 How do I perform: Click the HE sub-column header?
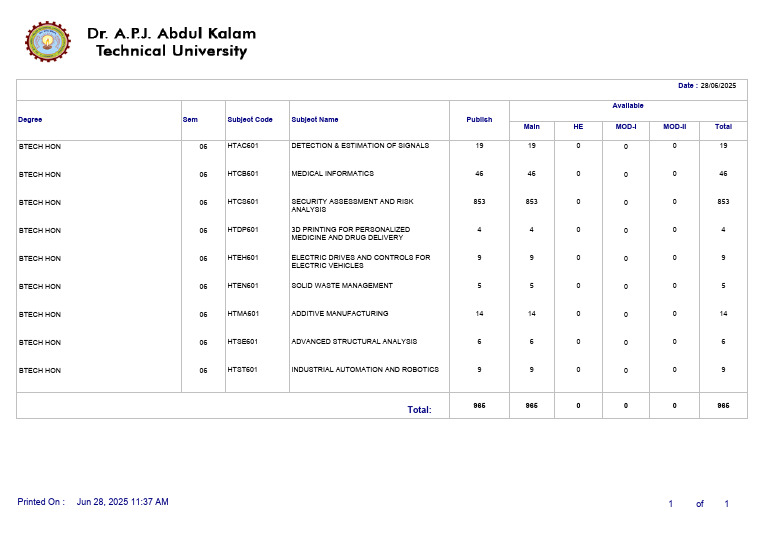[578, 127]
